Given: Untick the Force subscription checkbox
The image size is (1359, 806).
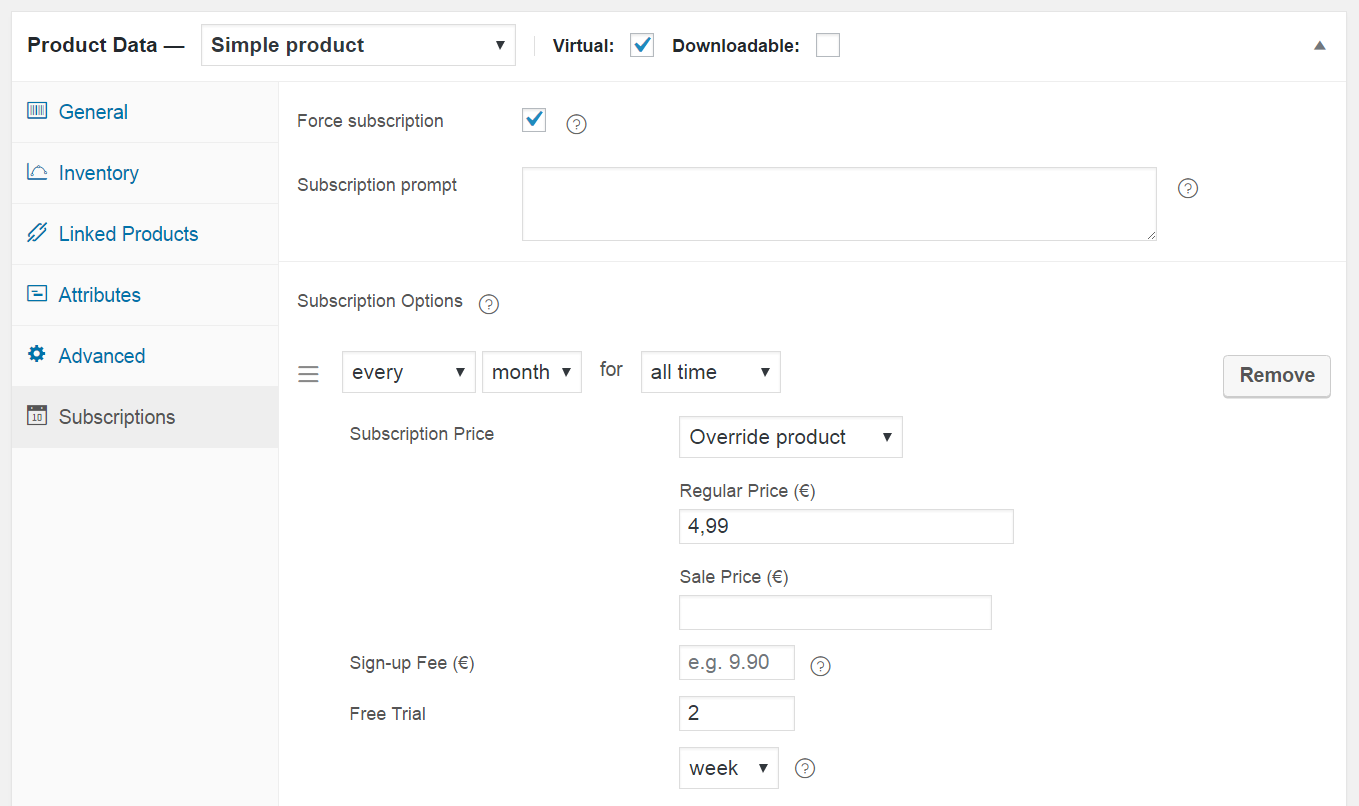Looking at the screenshot, I should coord(534,121).
